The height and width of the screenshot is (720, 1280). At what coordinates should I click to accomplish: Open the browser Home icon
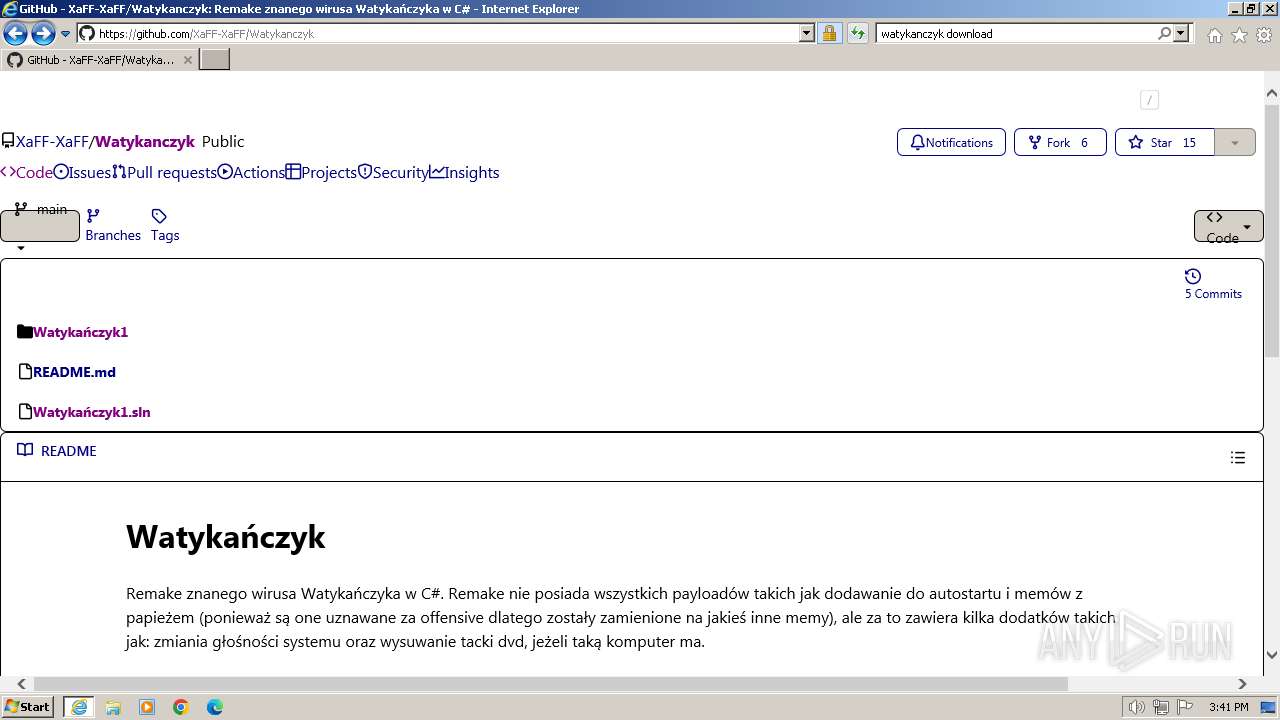[x=1214, y=35]
